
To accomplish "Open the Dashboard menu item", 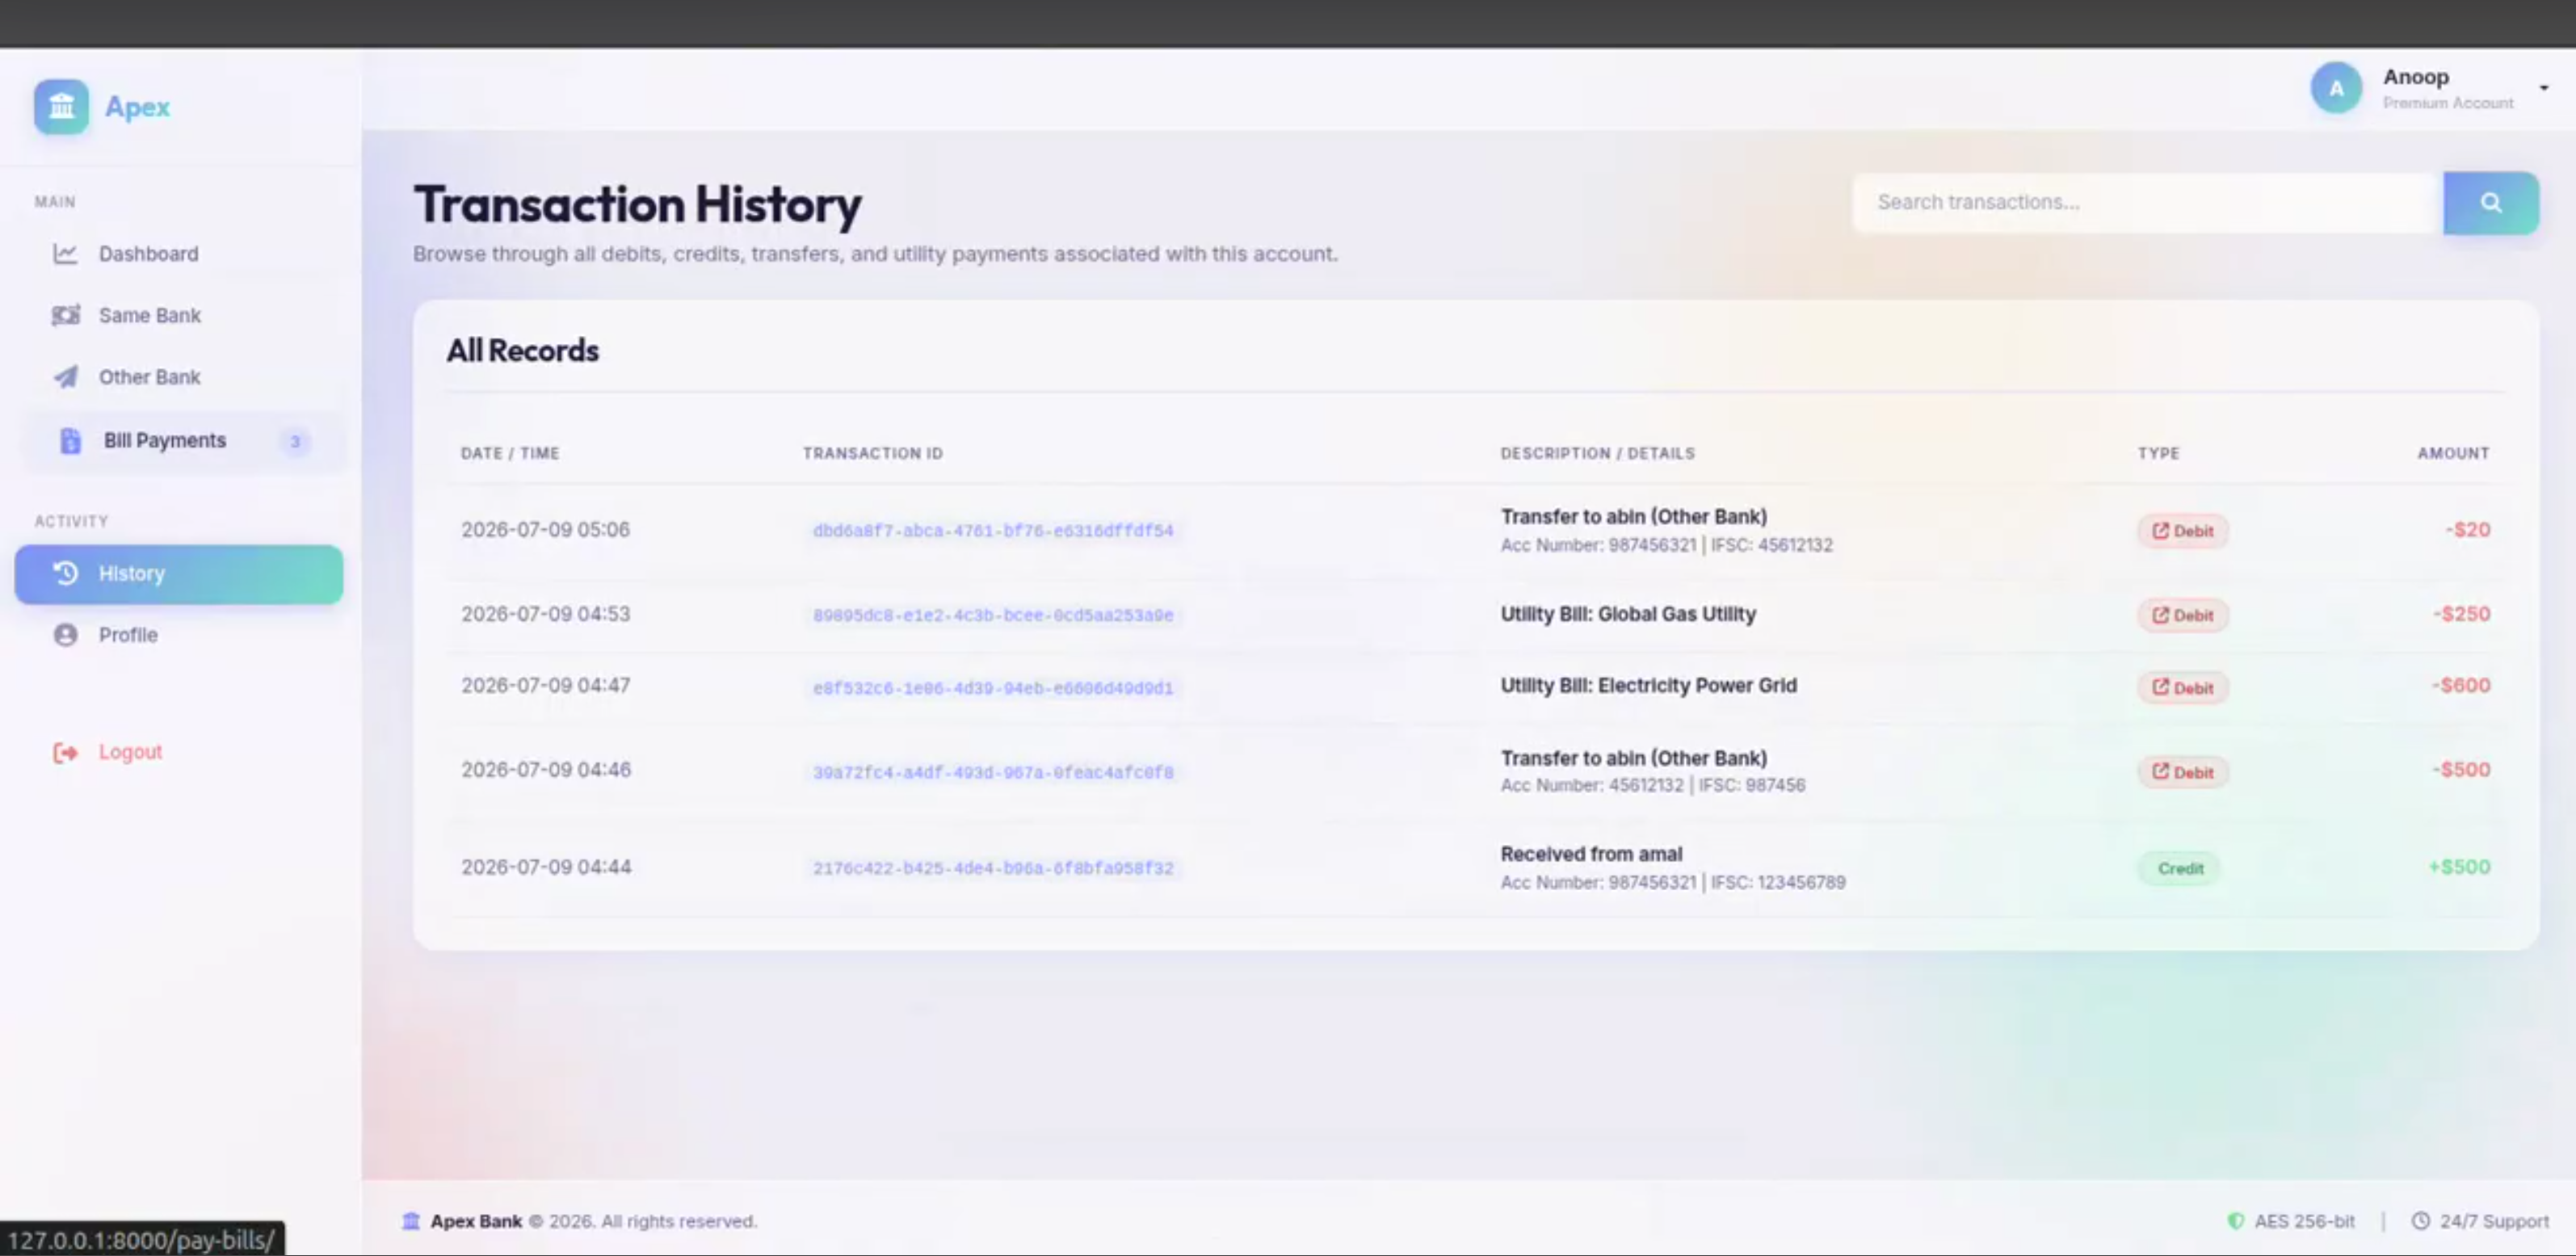I will (179, 254).
